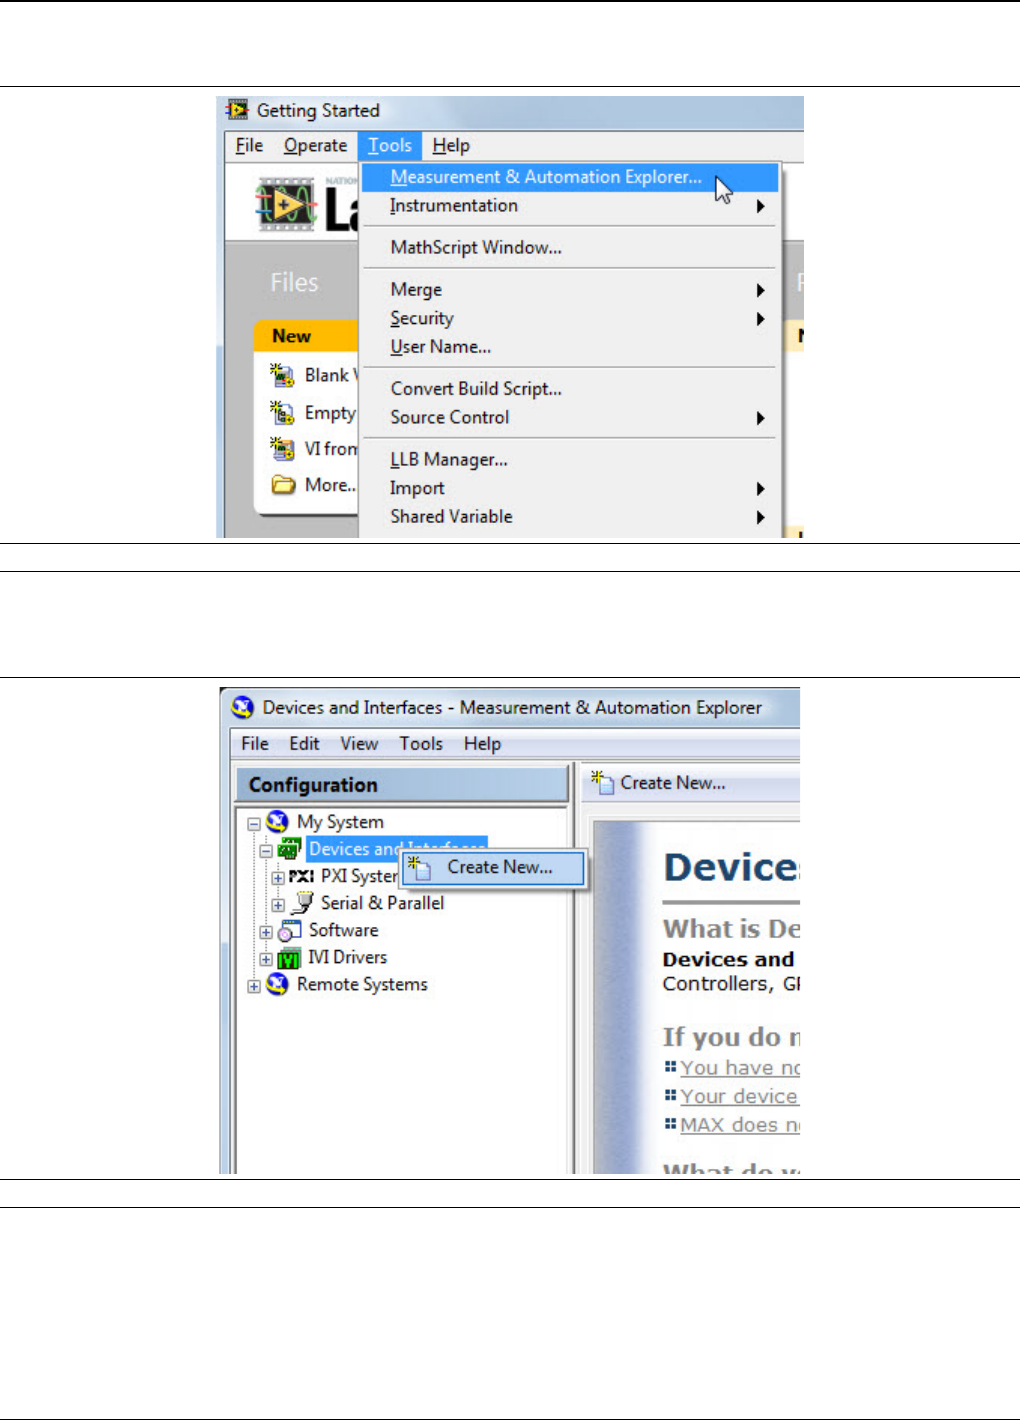Click the Serial & Parallel connector icon
Screen dimensions: 1020x1420
coord(302,903)
